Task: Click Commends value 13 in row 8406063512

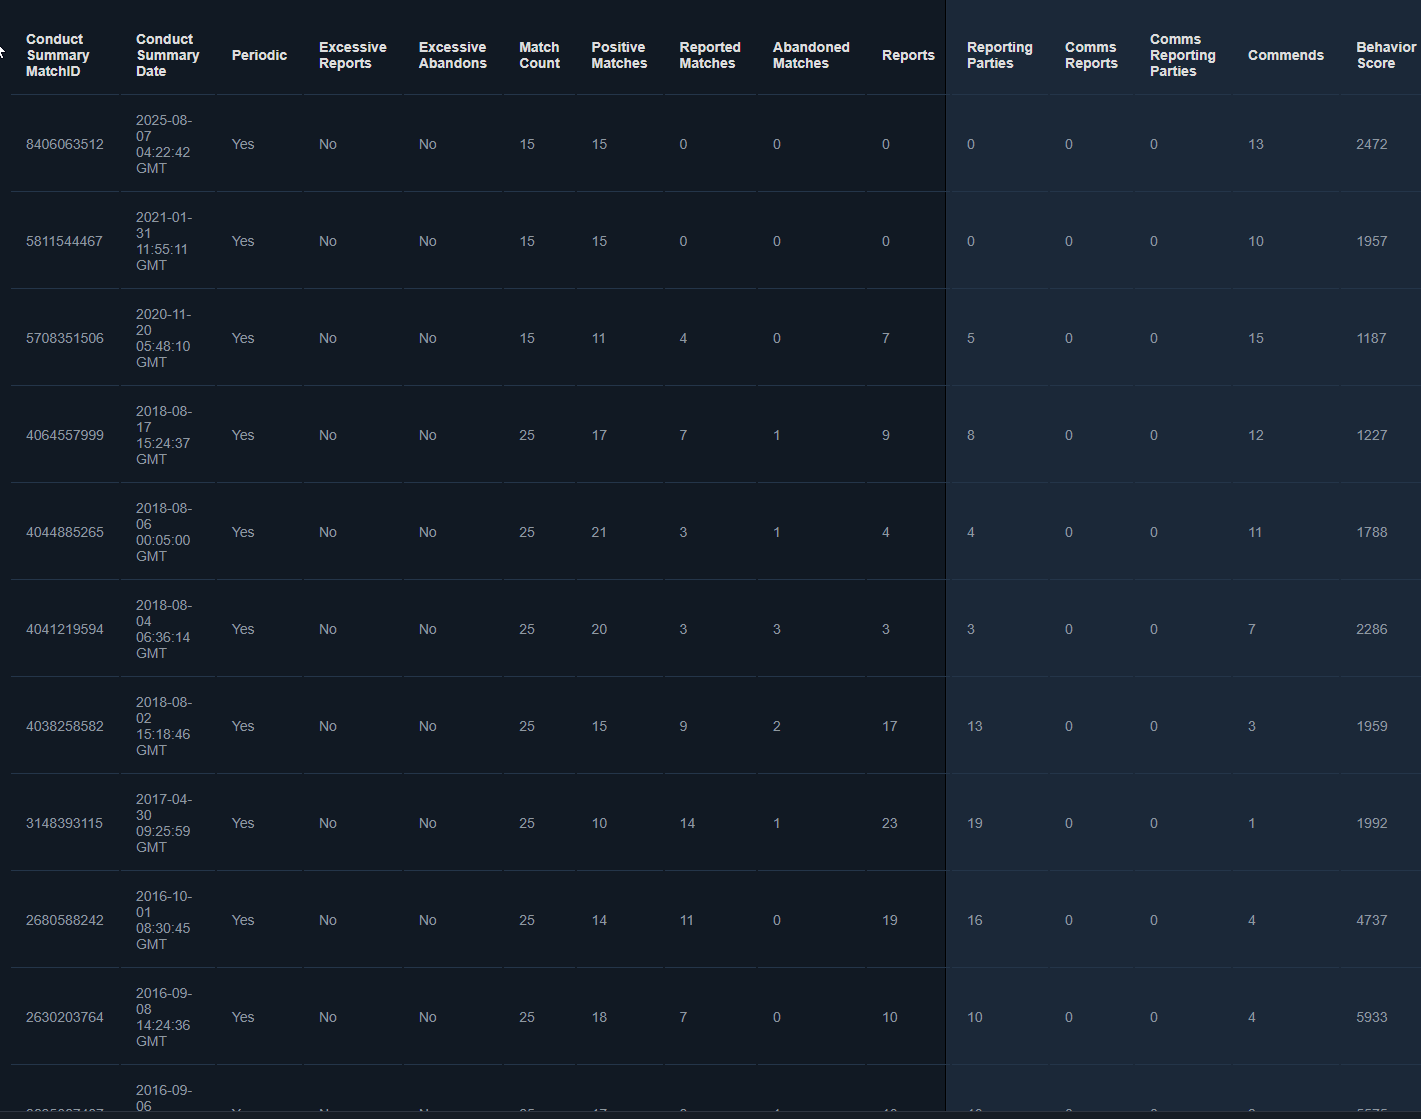Action: point(1256,144)
